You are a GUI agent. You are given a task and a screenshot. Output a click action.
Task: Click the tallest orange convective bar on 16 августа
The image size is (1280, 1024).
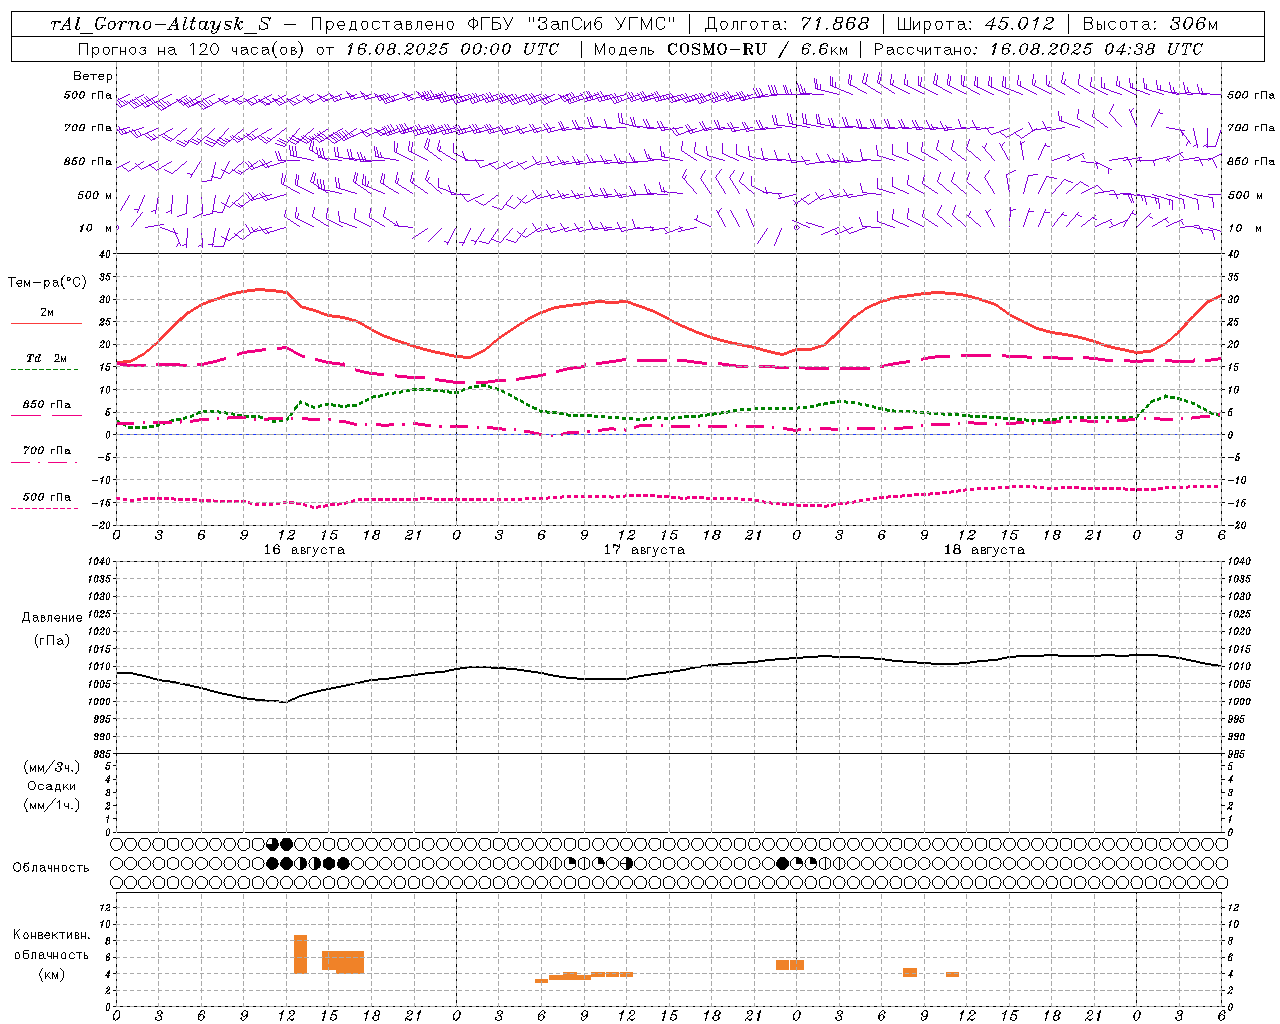click(300, 954)
